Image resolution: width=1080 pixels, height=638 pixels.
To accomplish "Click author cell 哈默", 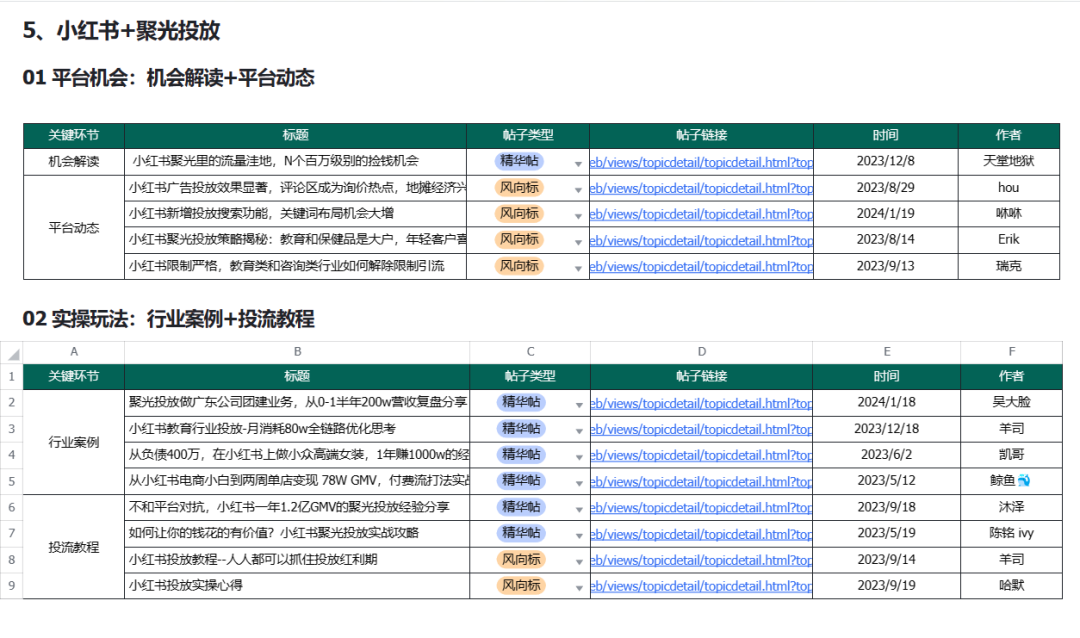I will point(1011,586).
